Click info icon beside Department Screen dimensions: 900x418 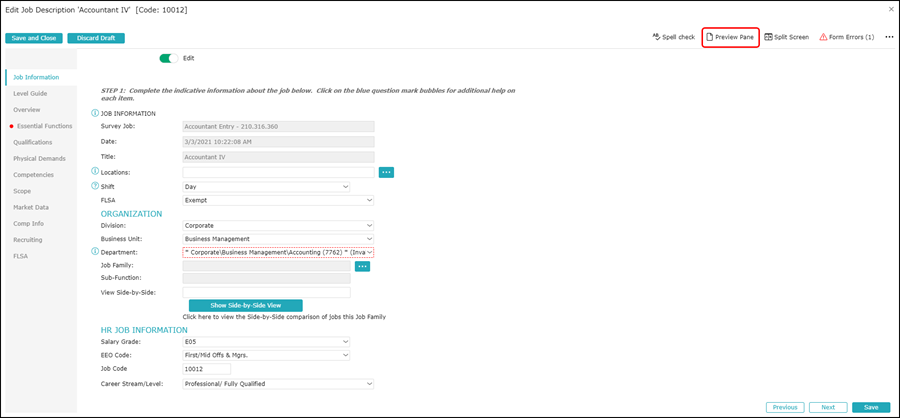(x=95, y=252)
